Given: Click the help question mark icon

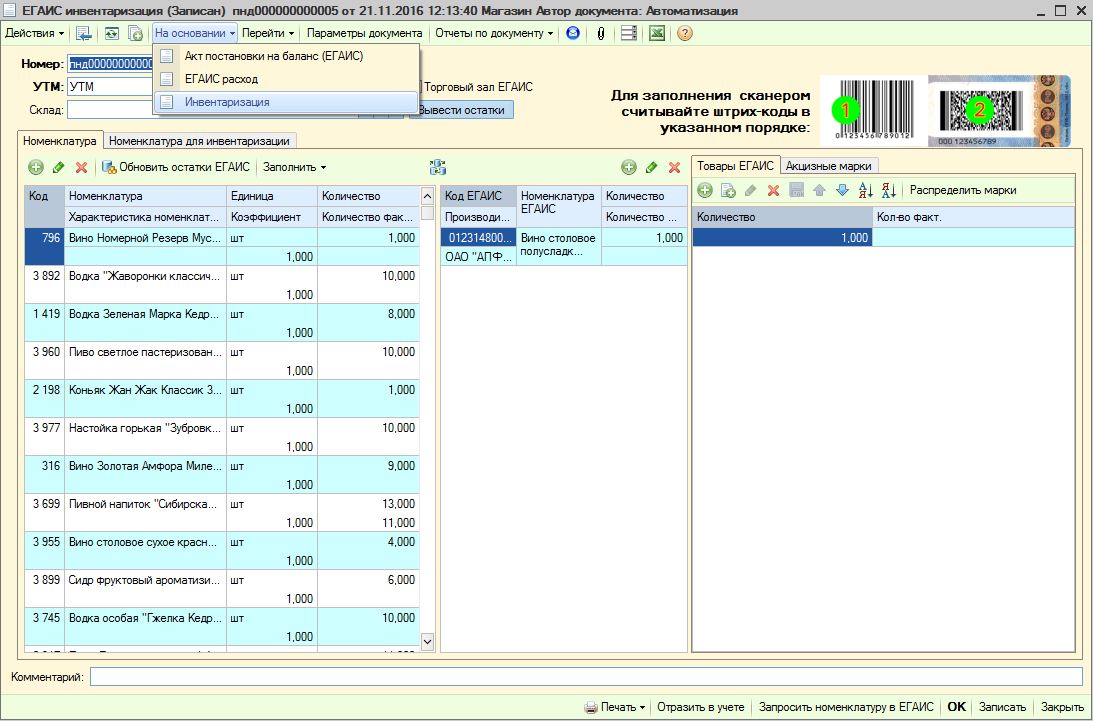Looking at the screenshot, I should [685, 33].
